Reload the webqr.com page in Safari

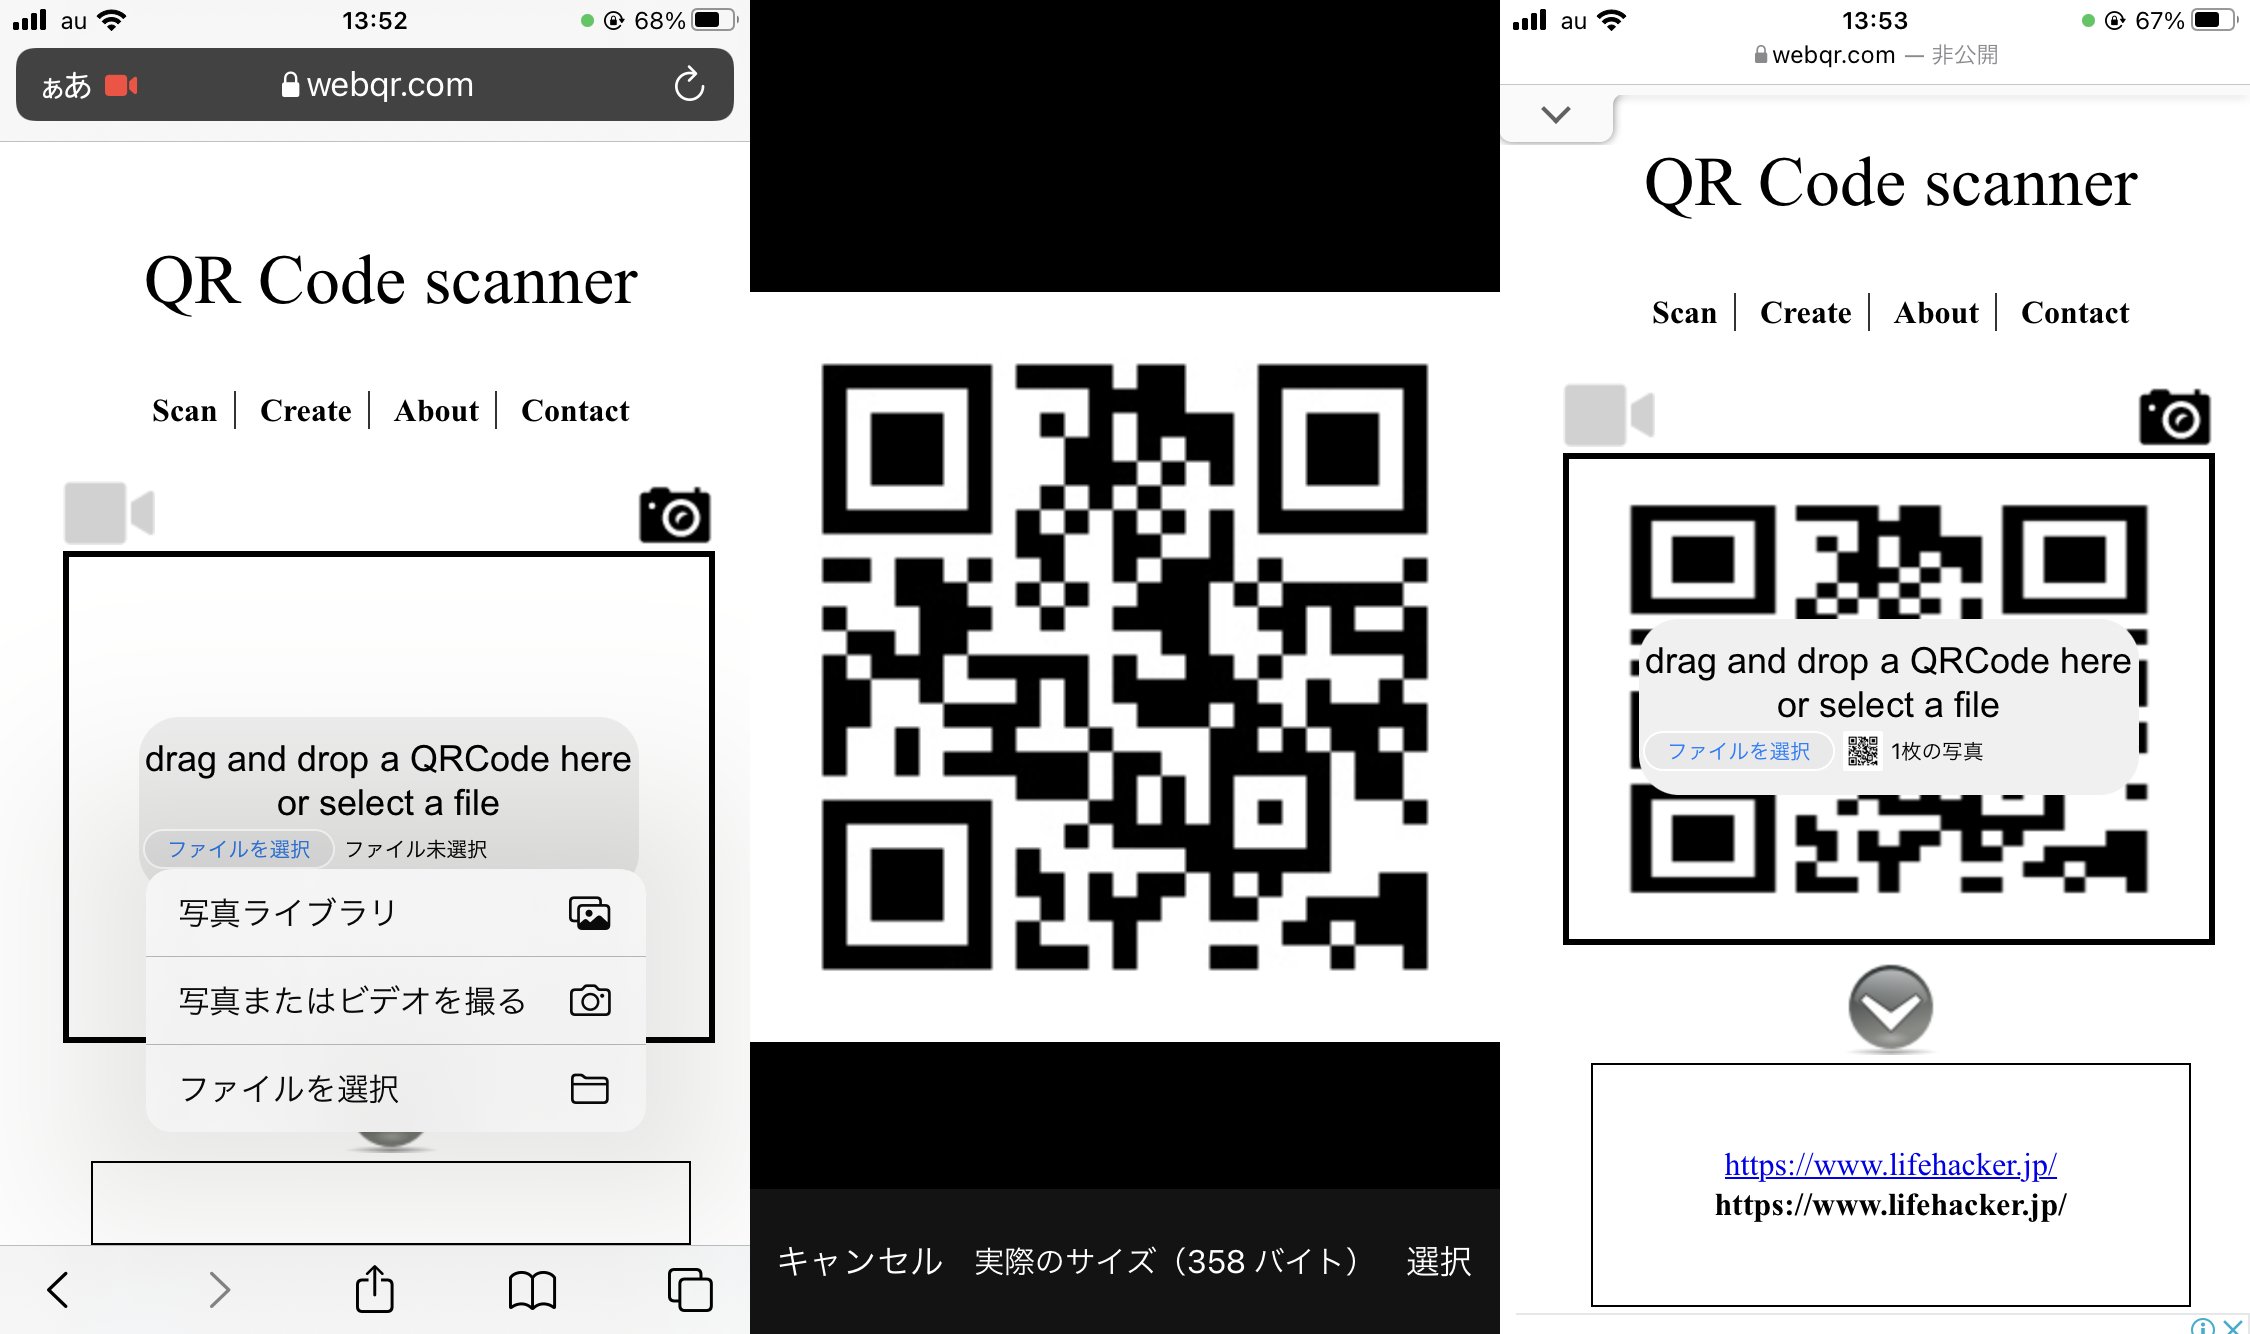(x=689, y=85)
